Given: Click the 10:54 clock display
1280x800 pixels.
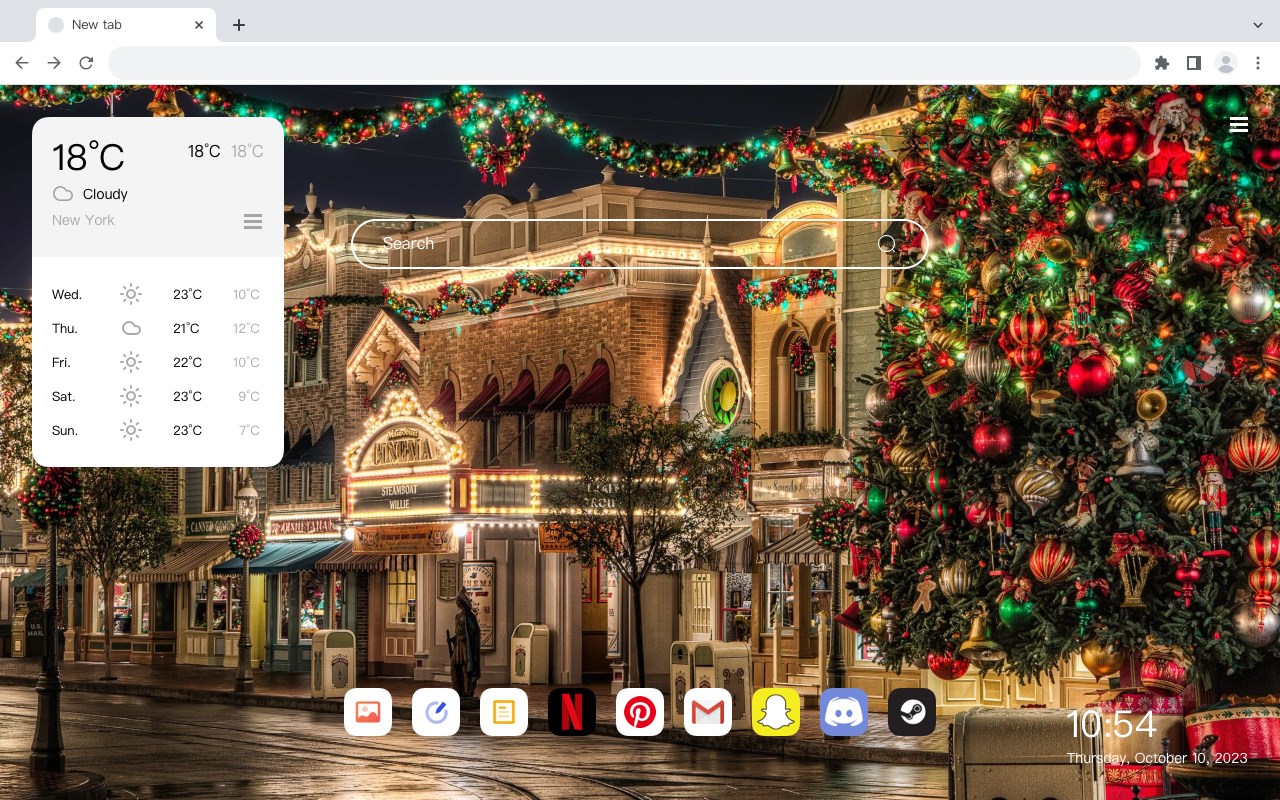Looking at the screenshot, I should [x=1111, y=725].
